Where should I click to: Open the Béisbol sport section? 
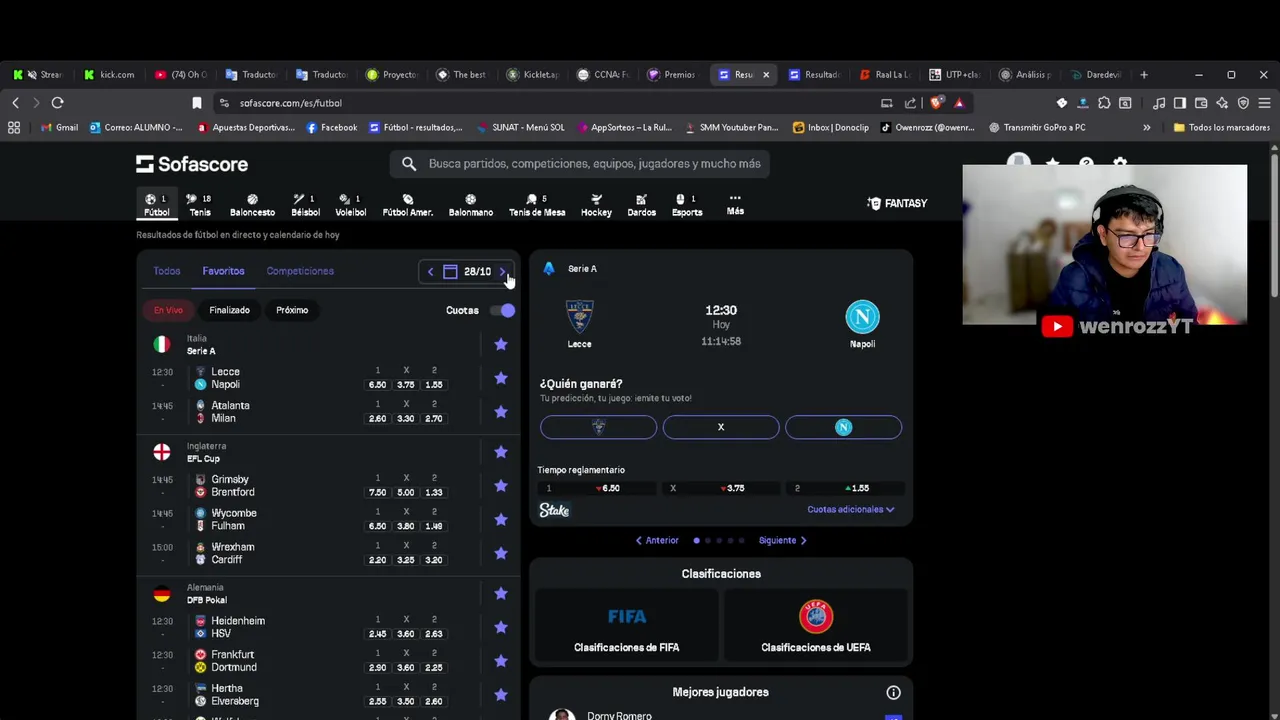[x=305, y=204]
